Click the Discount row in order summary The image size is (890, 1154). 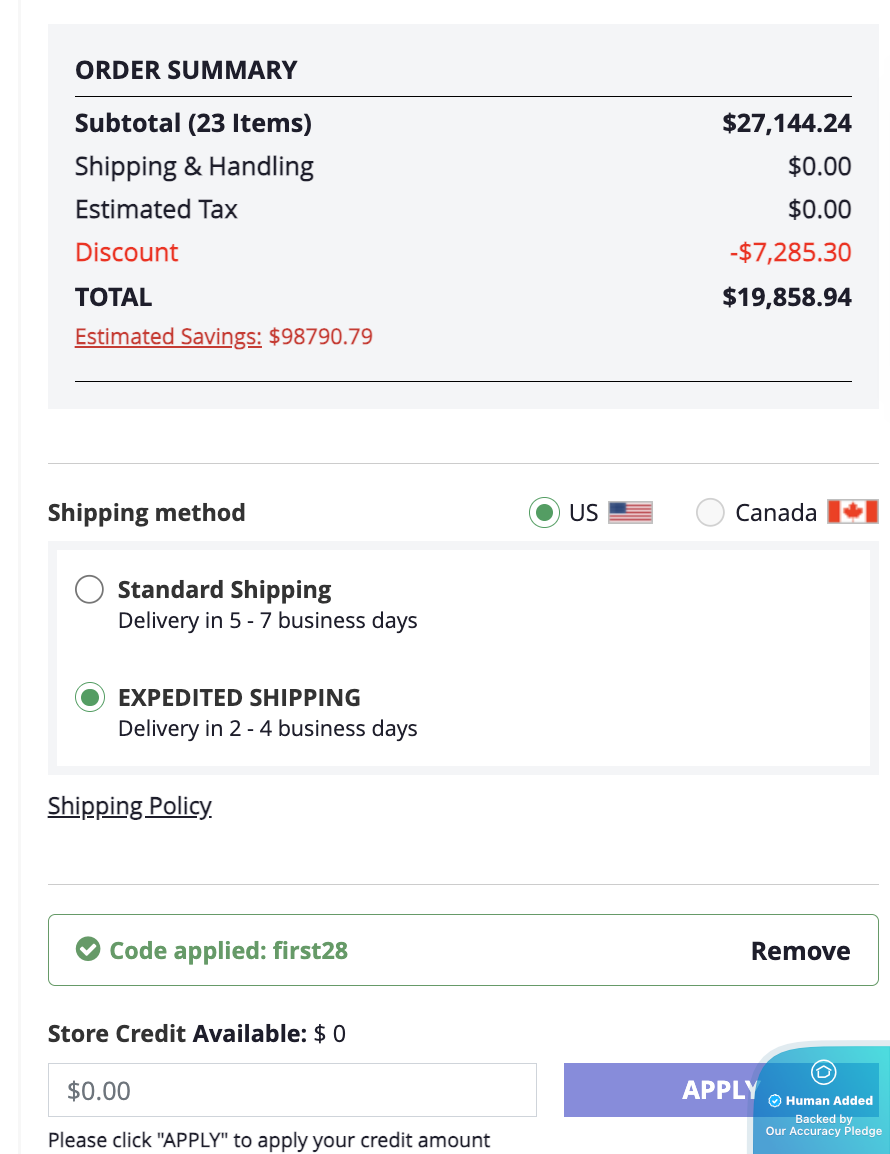126,252
